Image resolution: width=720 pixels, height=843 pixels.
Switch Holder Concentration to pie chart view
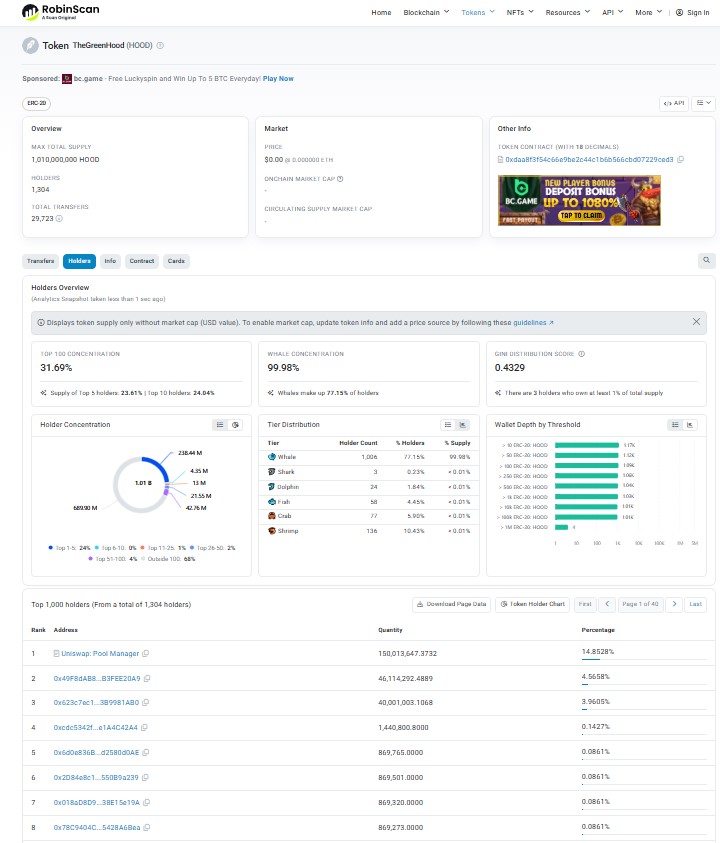click(x=235, y=425)
